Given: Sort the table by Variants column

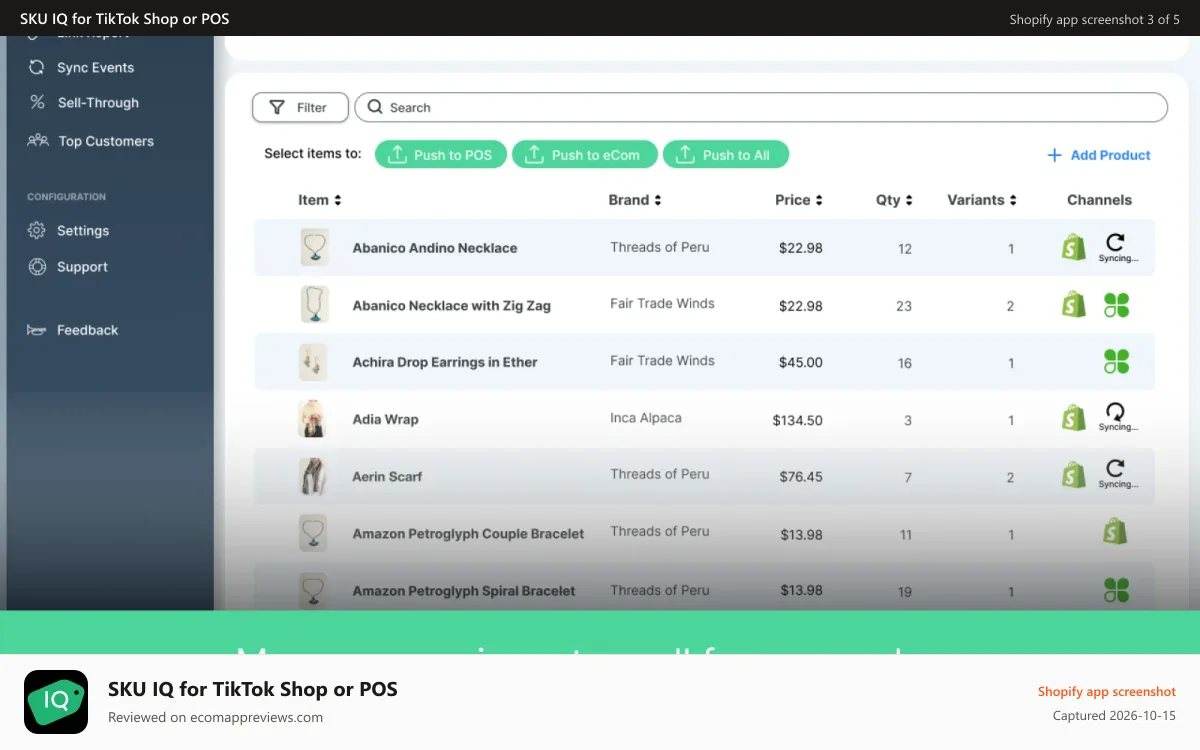Looking at the screenshot, I should tap(982, 200).
